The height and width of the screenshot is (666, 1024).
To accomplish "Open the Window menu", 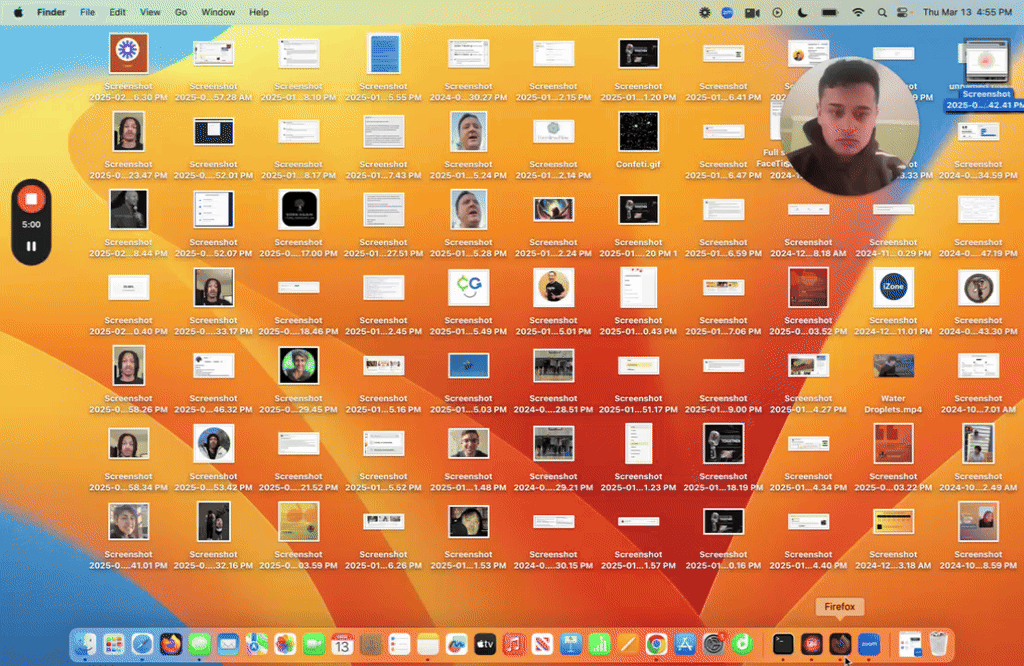I will (x=217, y=12).
